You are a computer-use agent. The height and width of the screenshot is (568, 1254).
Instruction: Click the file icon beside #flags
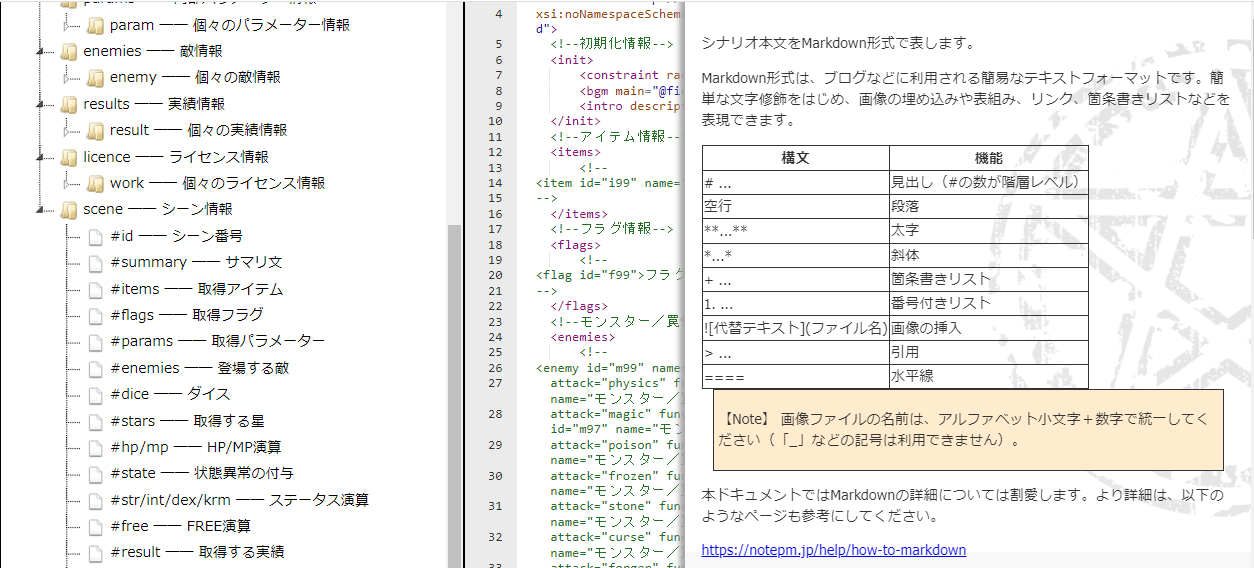pos(96,316)
